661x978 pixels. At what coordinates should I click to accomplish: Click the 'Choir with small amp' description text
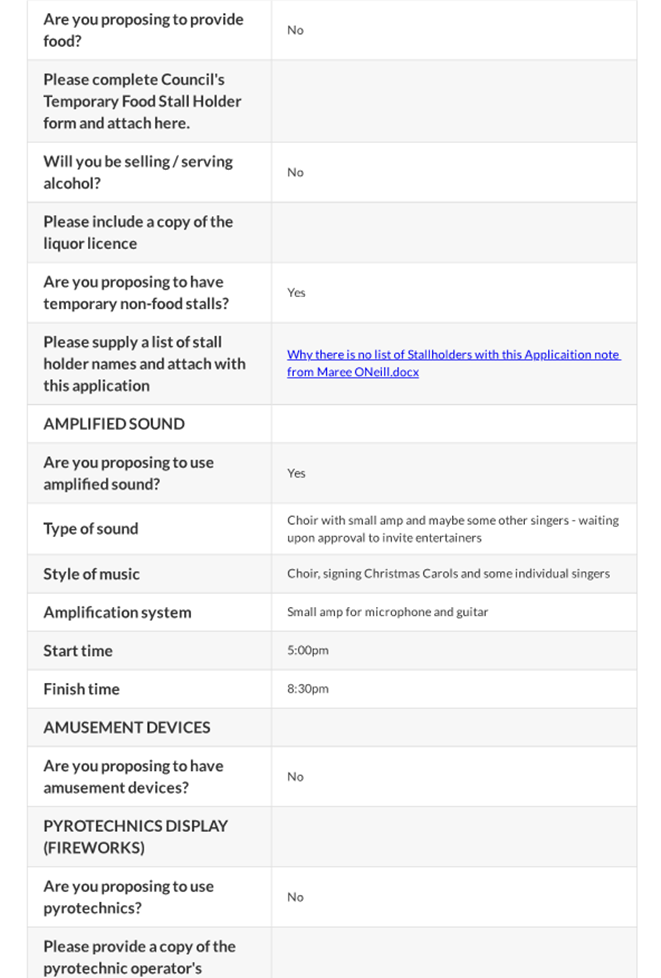point(452,529)
